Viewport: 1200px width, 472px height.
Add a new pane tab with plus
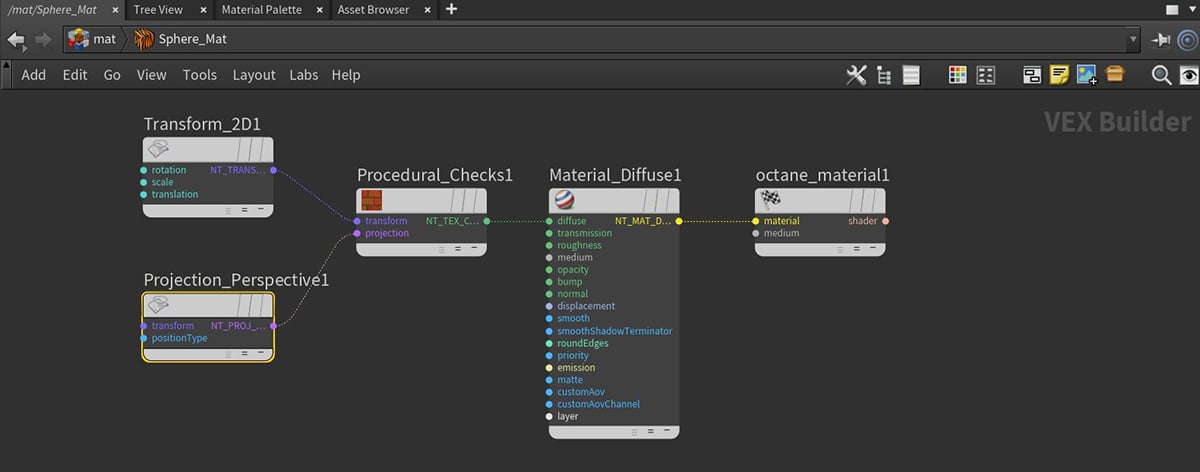(451, 10)
